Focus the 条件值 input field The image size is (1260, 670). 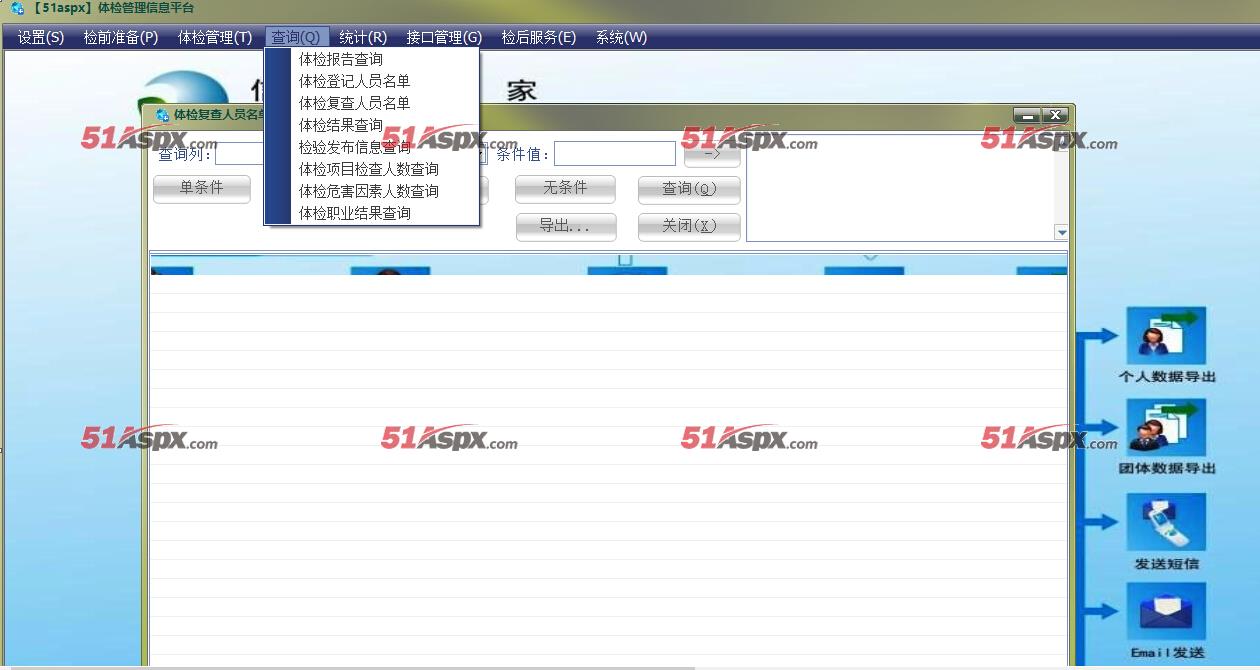[x=615, y=154]
